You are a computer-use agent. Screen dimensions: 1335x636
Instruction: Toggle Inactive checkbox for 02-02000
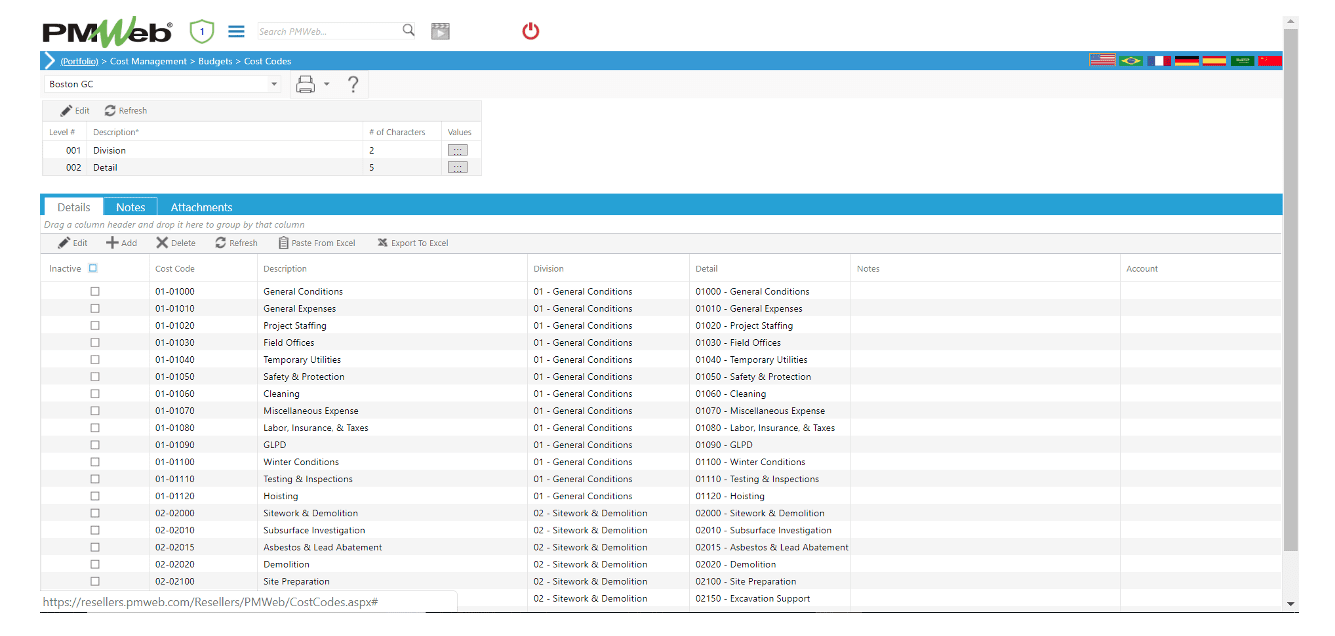click(95, 512)
